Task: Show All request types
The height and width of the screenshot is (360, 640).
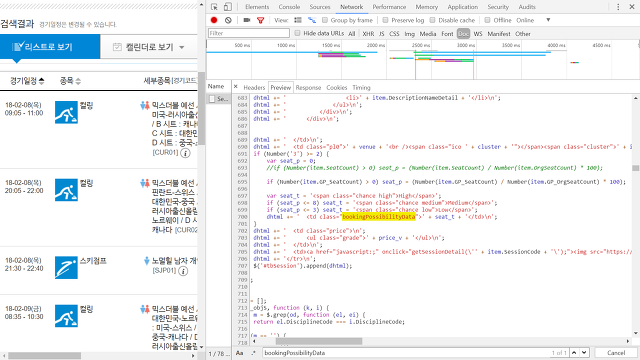Action: [351, 34]
